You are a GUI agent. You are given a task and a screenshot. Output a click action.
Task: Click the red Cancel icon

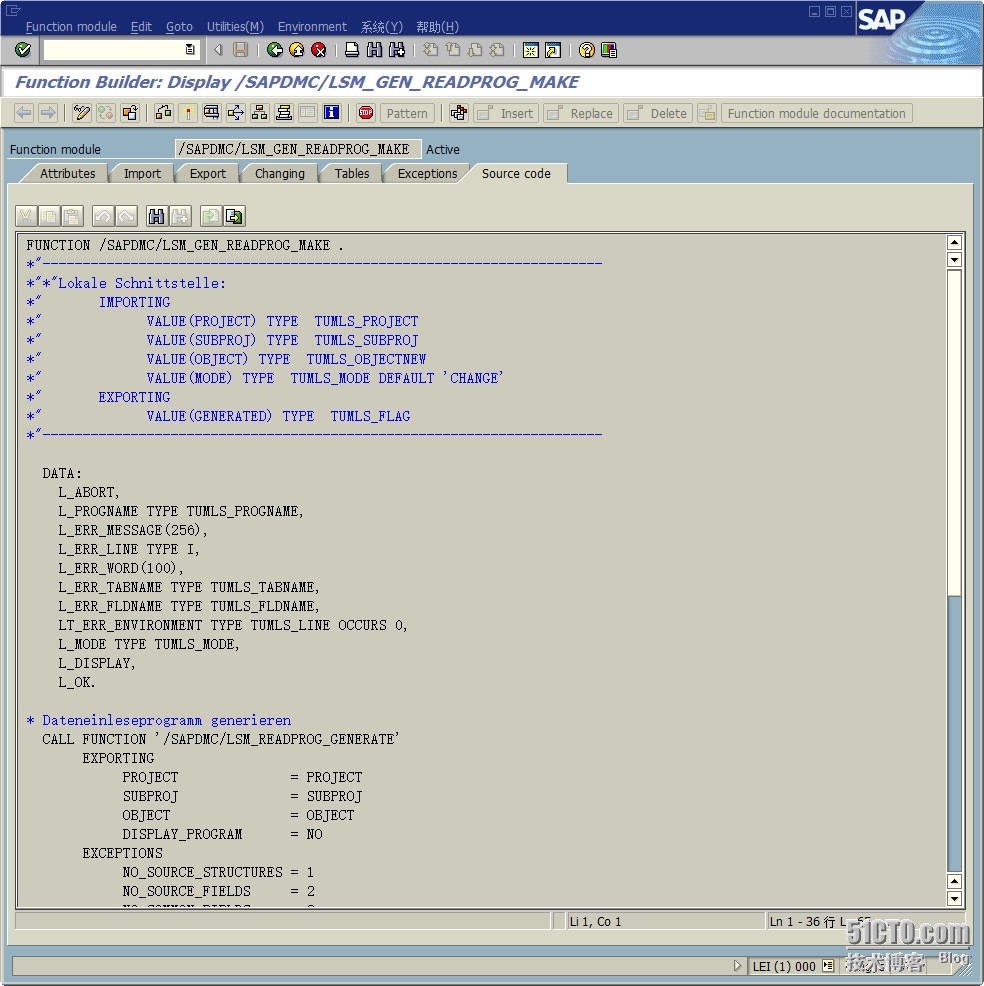pos(319,50)
